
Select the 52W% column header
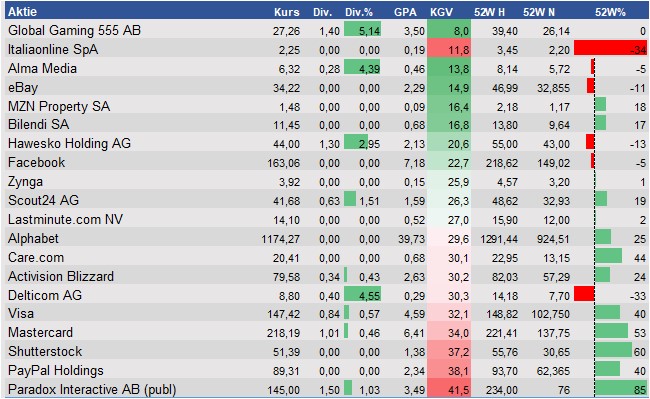click(x=610, y=12)
